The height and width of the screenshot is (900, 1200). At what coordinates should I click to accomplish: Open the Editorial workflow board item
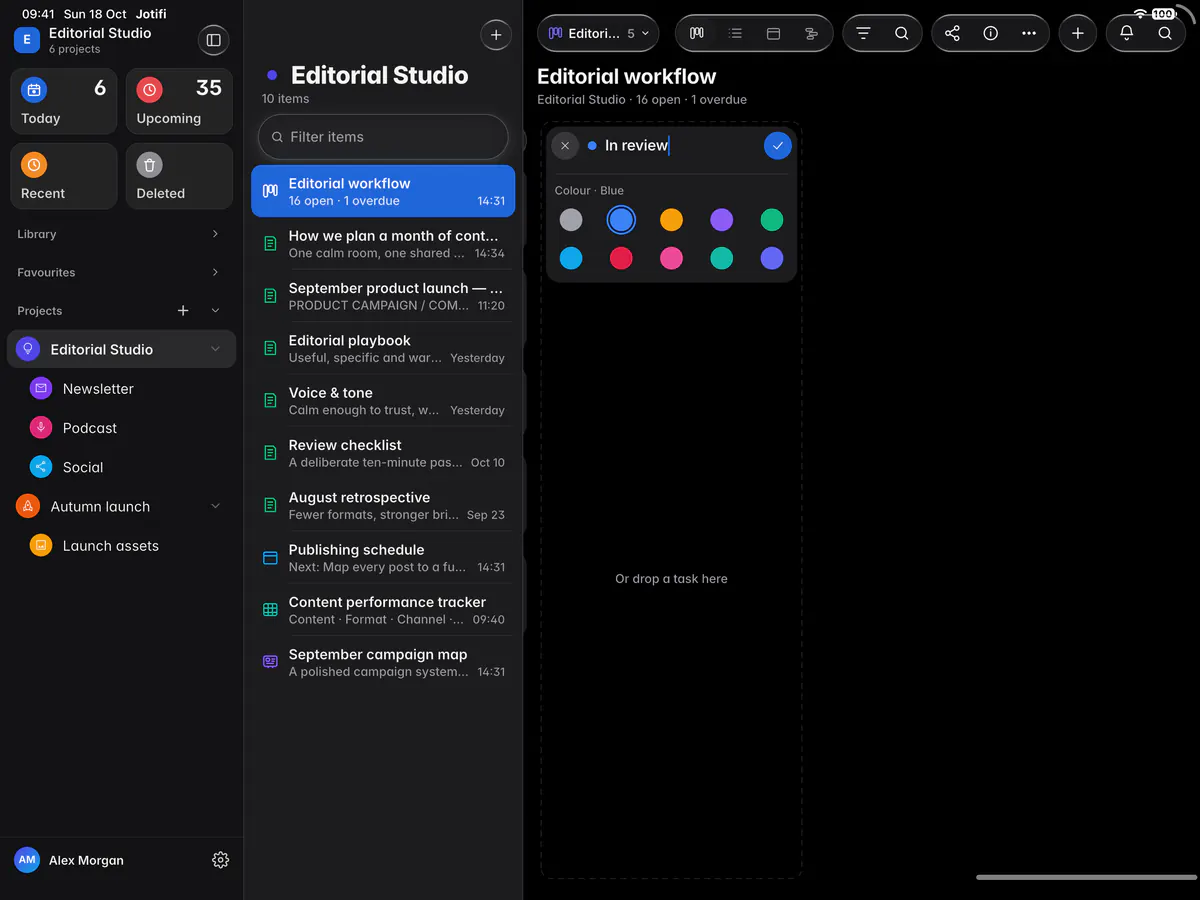click(383, 191)
